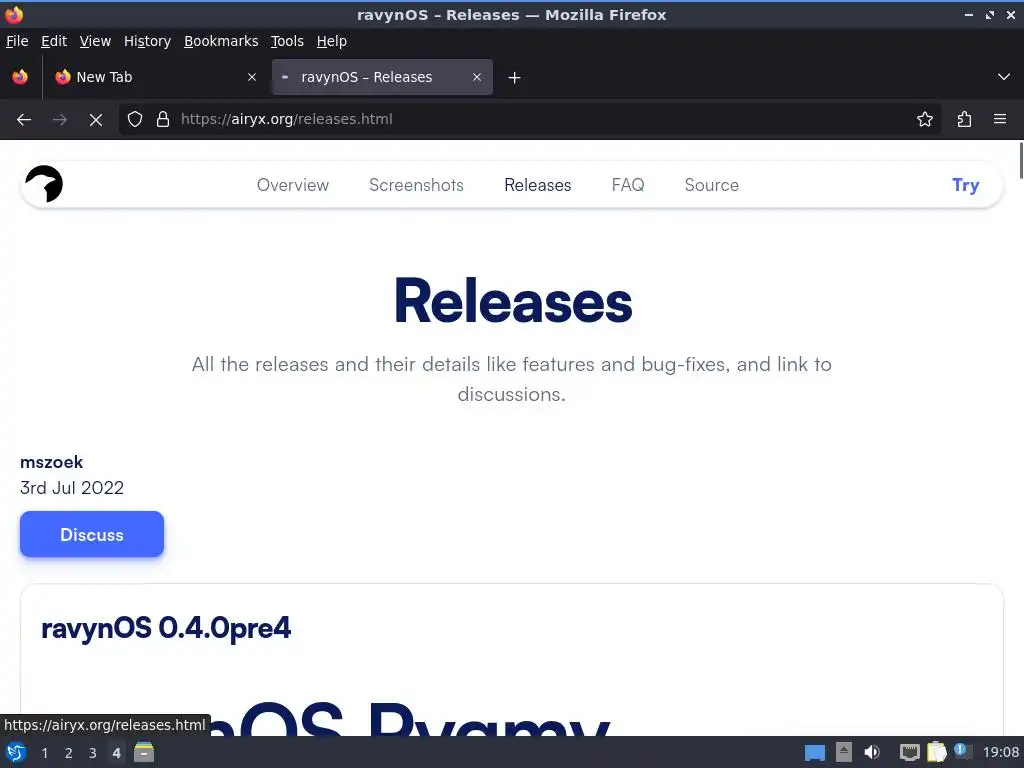
Task: Click the 19:08 clock
Action: 1001,752
